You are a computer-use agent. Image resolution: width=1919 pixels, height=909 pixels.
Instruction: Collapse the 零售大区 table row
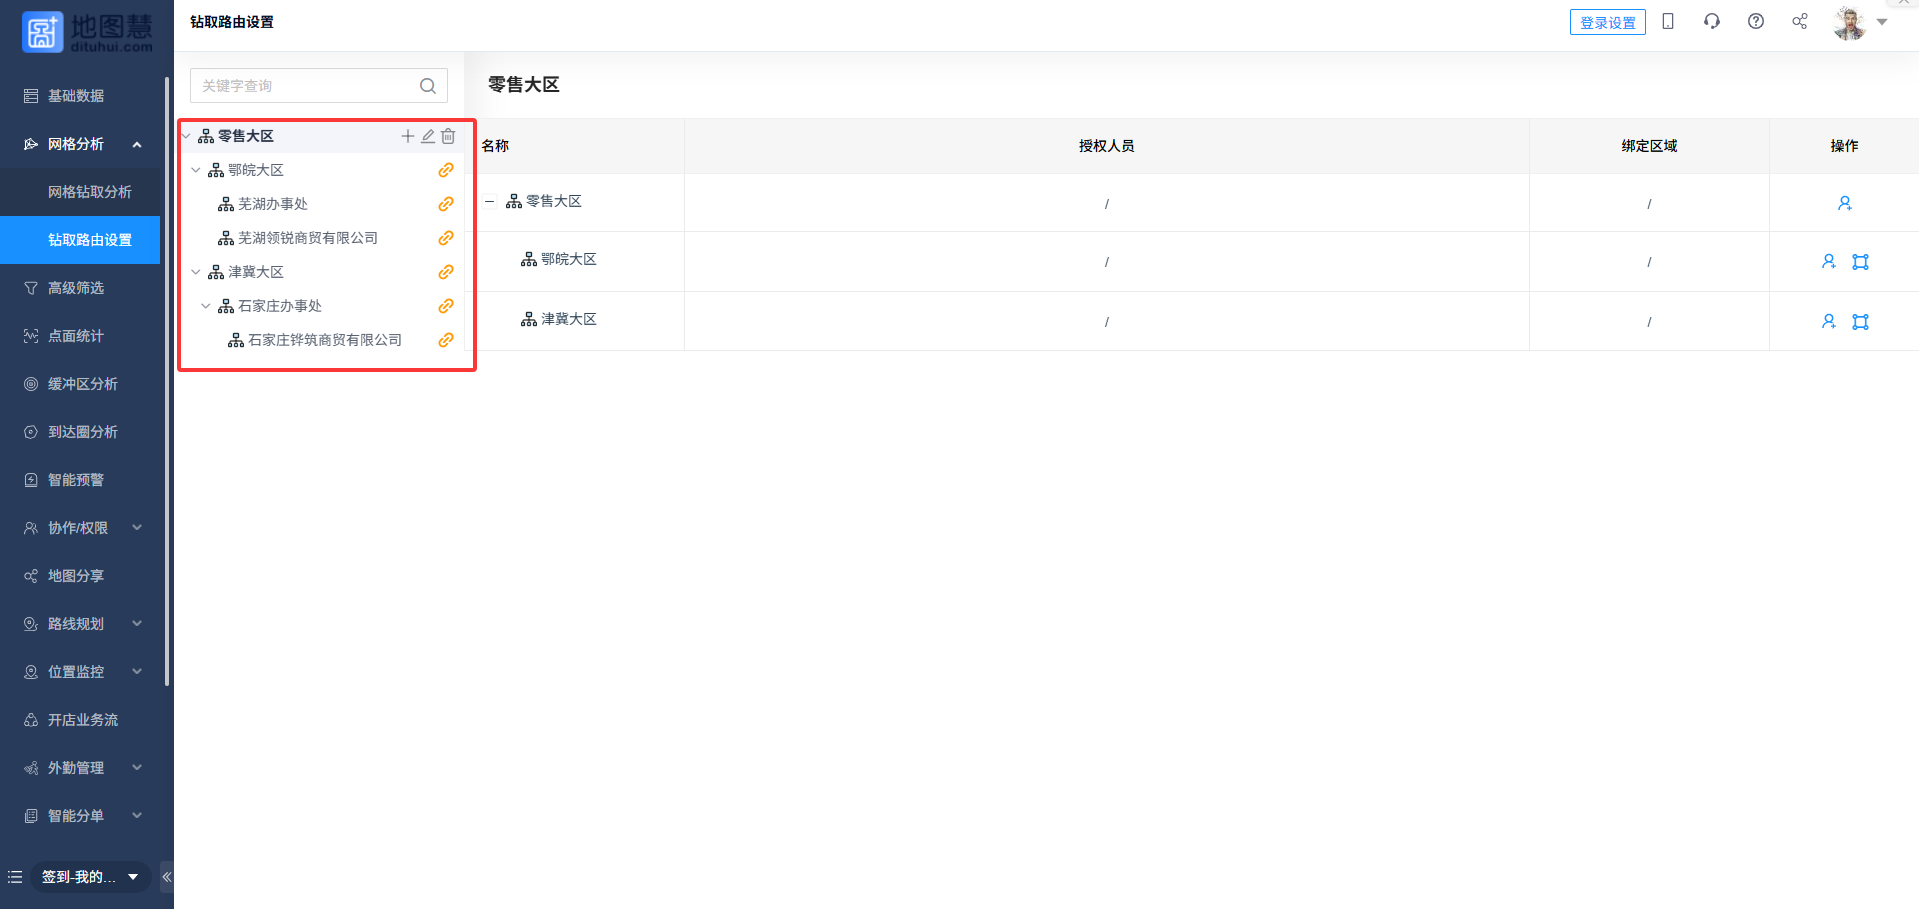(490, 202)
